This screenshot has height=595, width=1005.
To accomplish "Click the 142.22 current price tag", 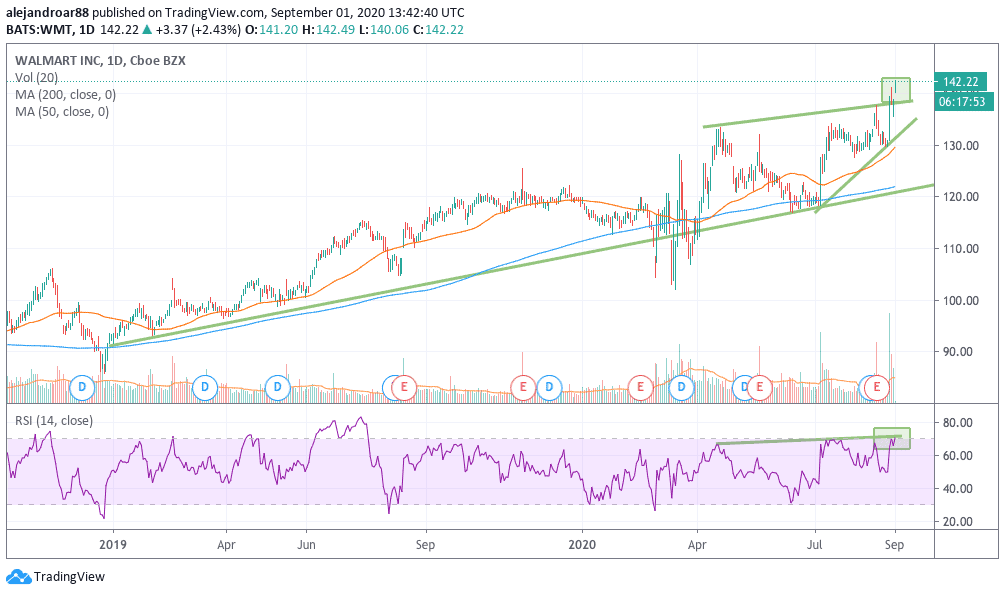I will pos(961,81).
